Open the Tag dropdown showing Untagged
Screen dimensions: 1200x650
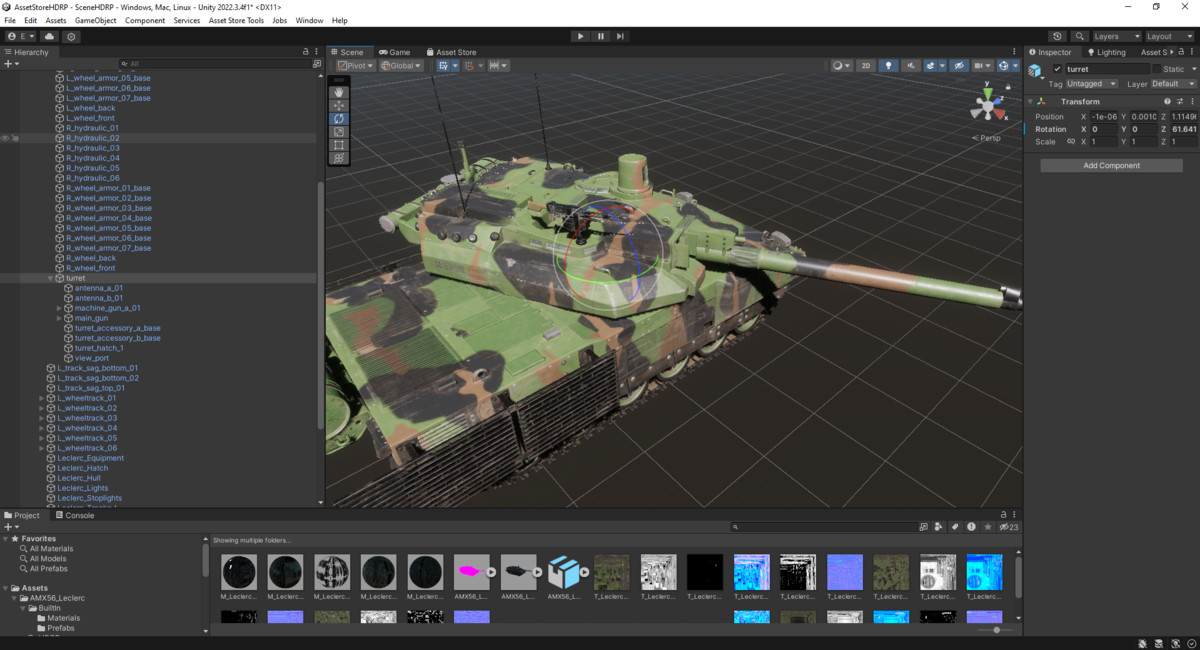(x=1091, y=84)
